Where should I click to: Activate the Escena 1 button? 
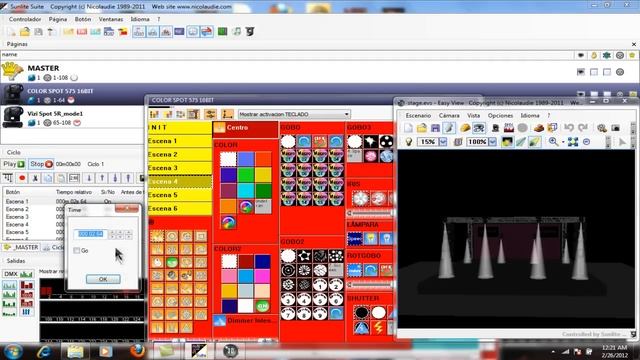coord(180,141)
